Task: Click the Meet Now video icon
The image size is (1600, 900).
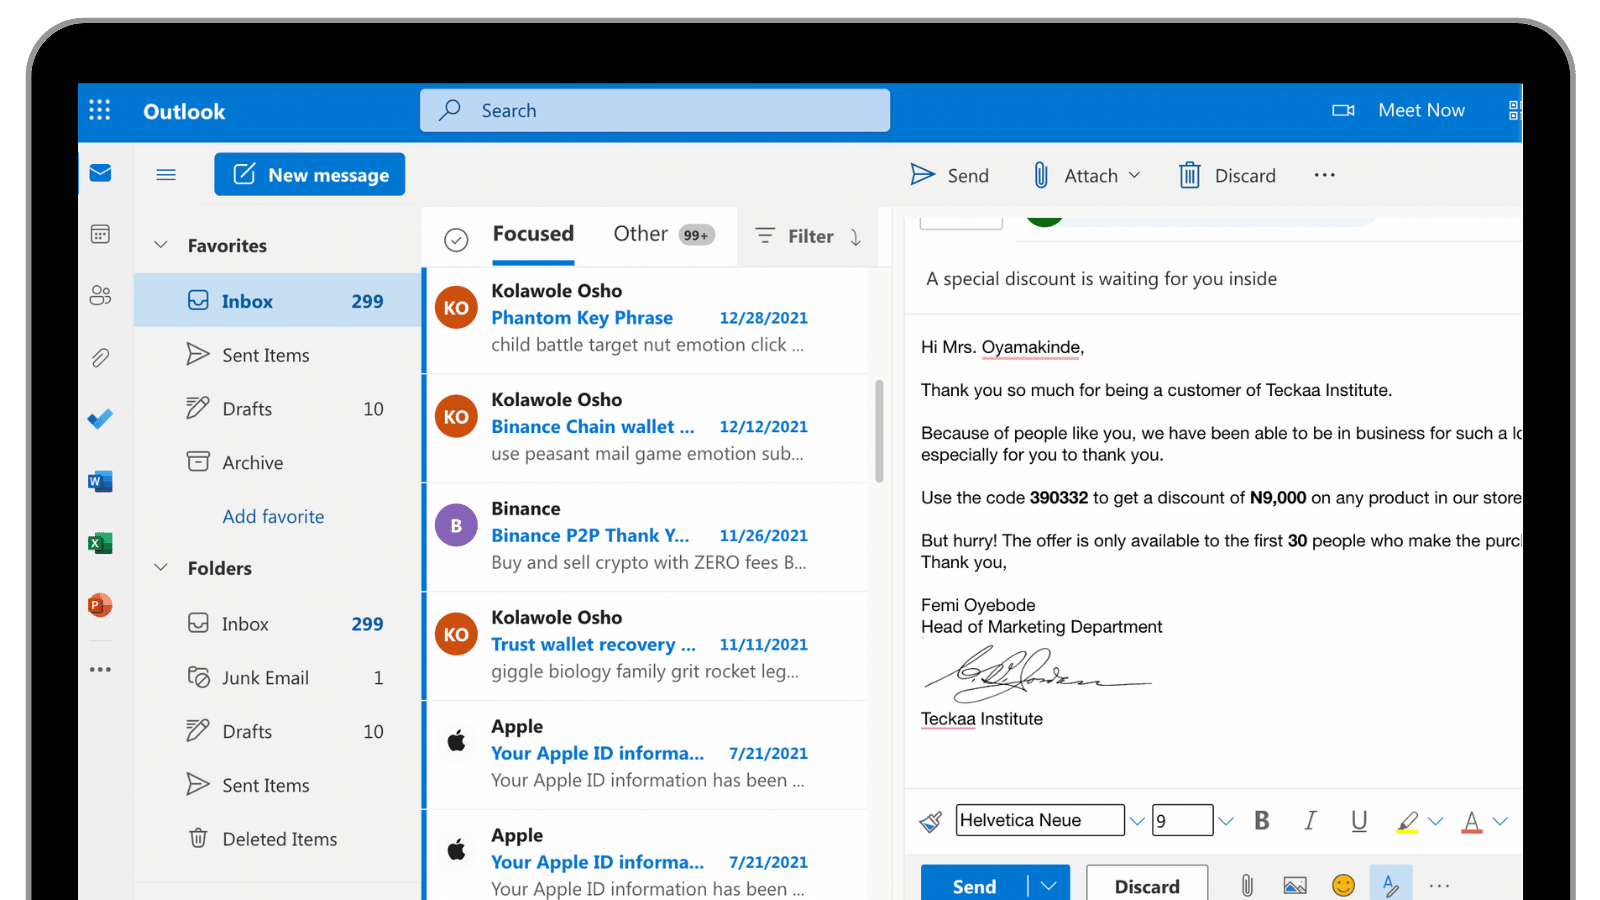Action: pyautogui.click(x=1343, y=110)
